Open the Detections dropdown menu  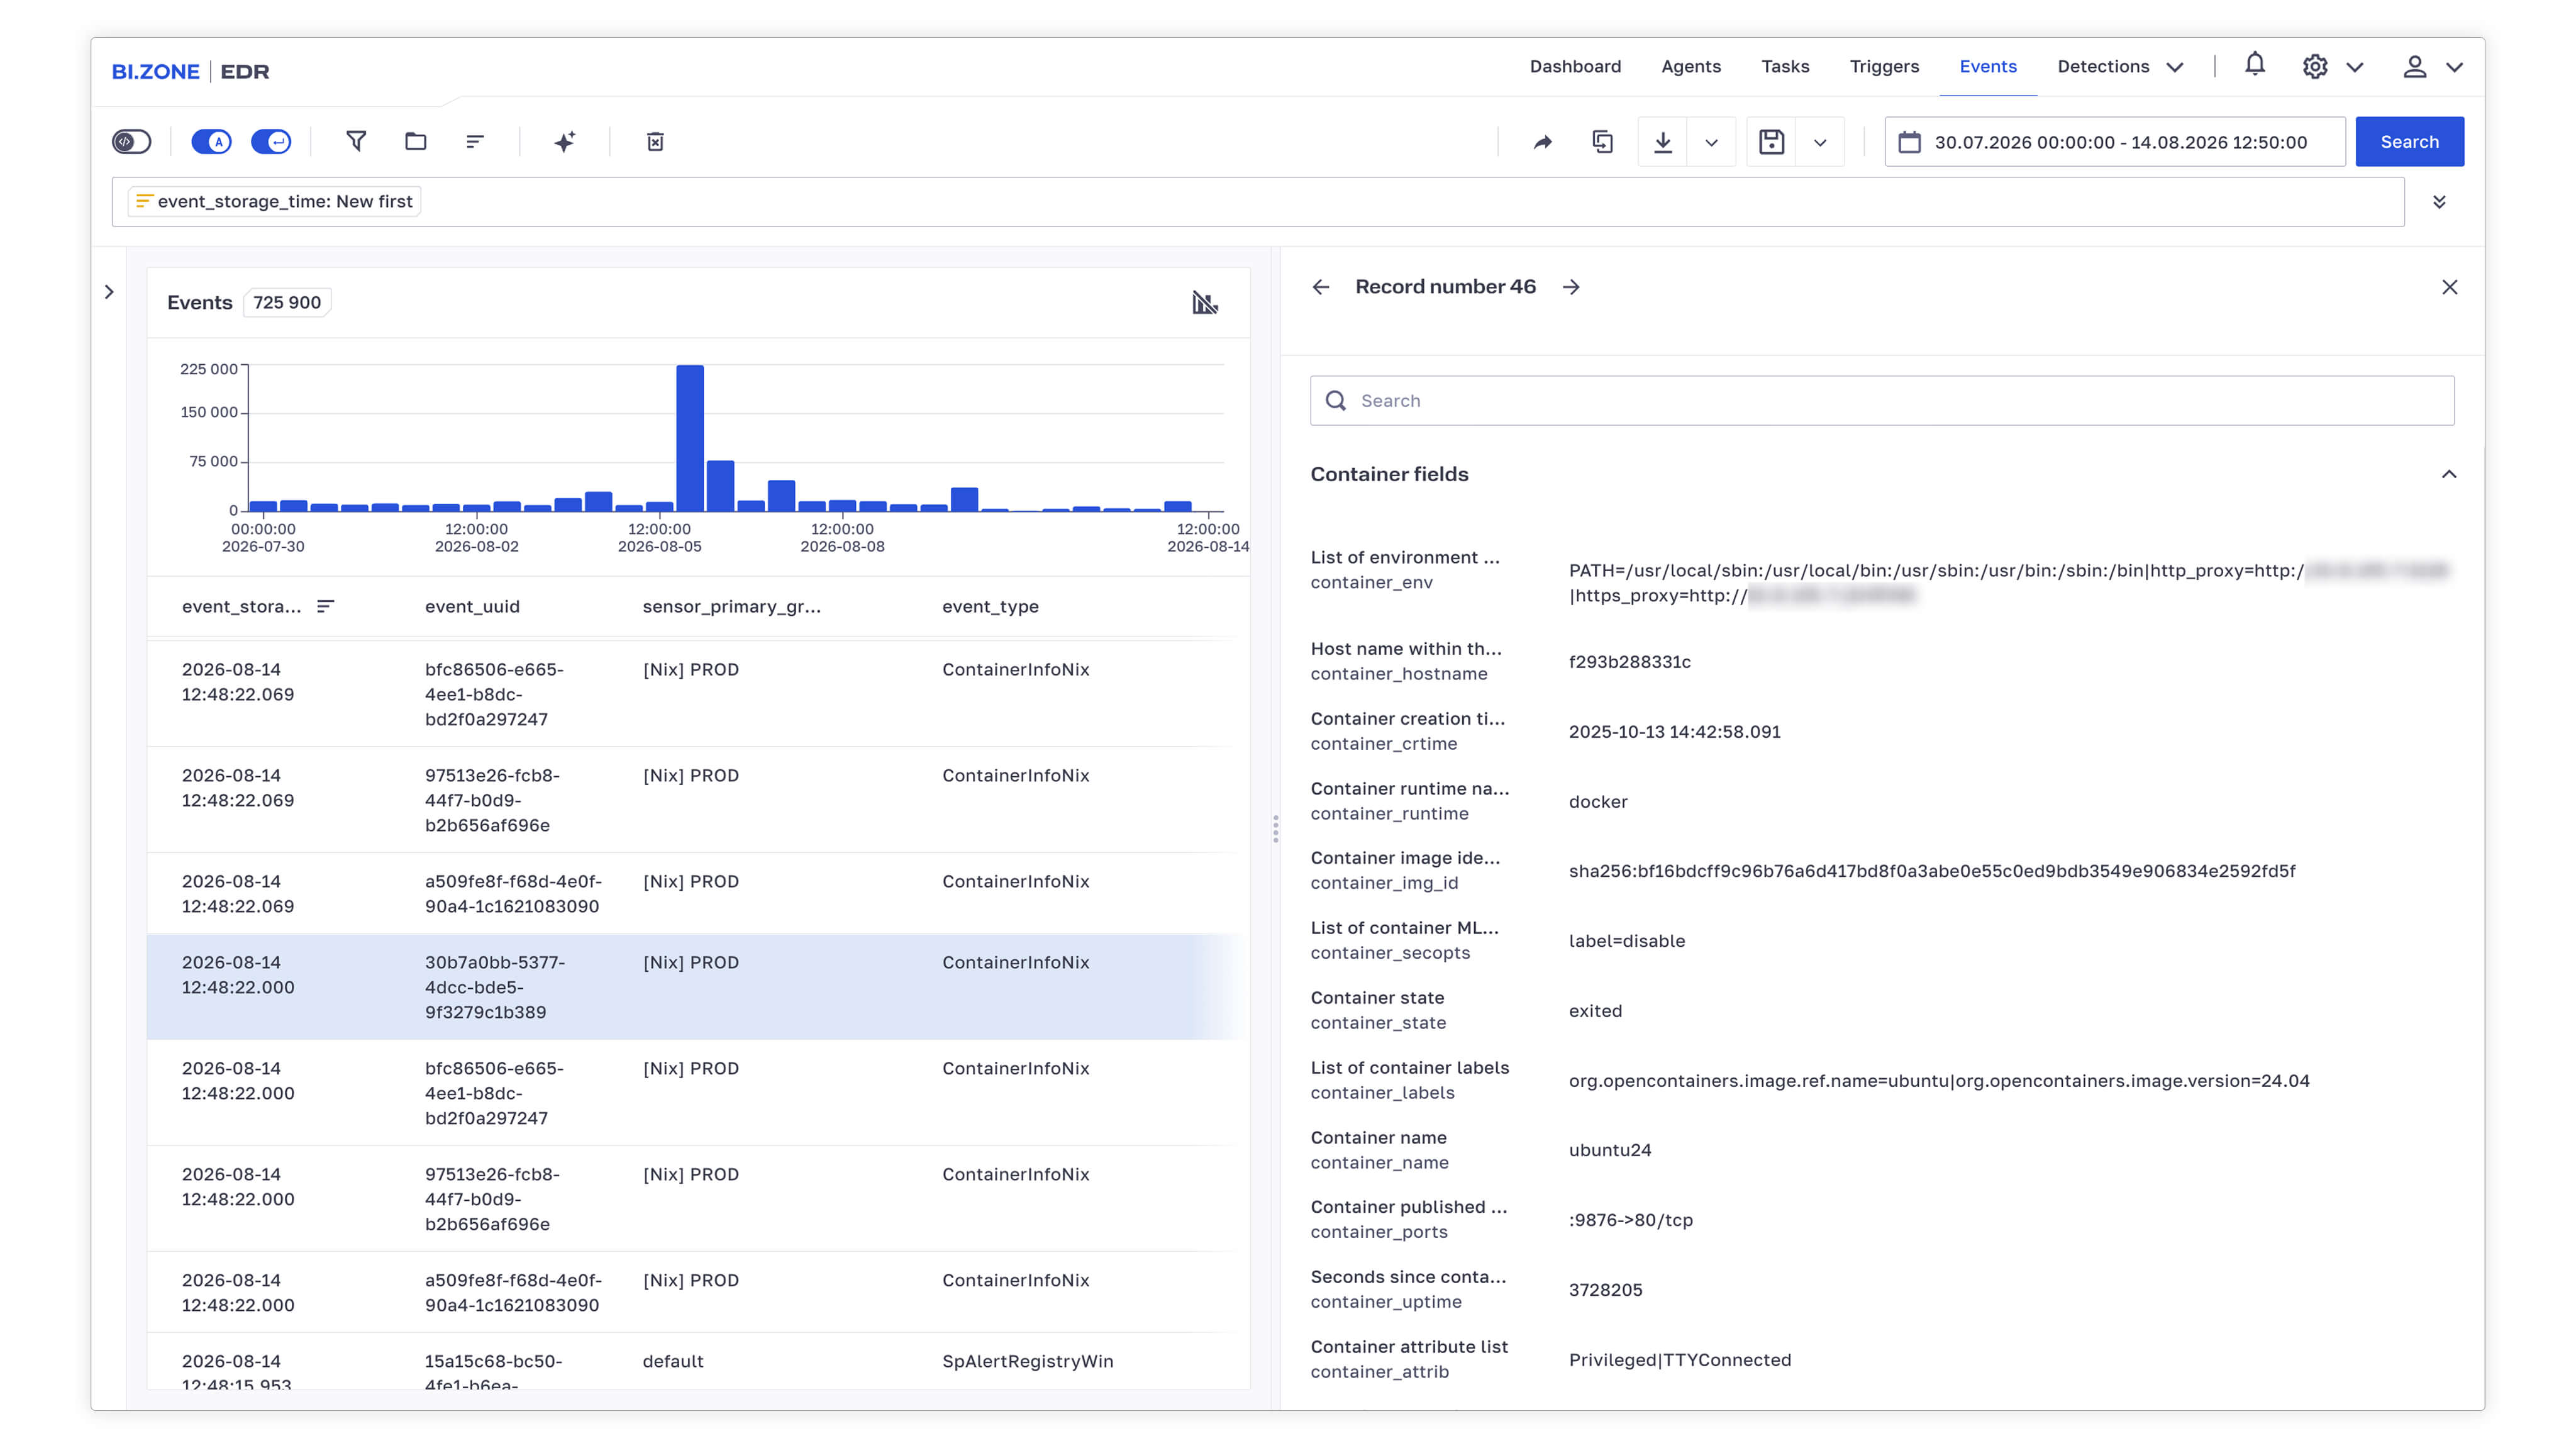[x=2120, y=67]
